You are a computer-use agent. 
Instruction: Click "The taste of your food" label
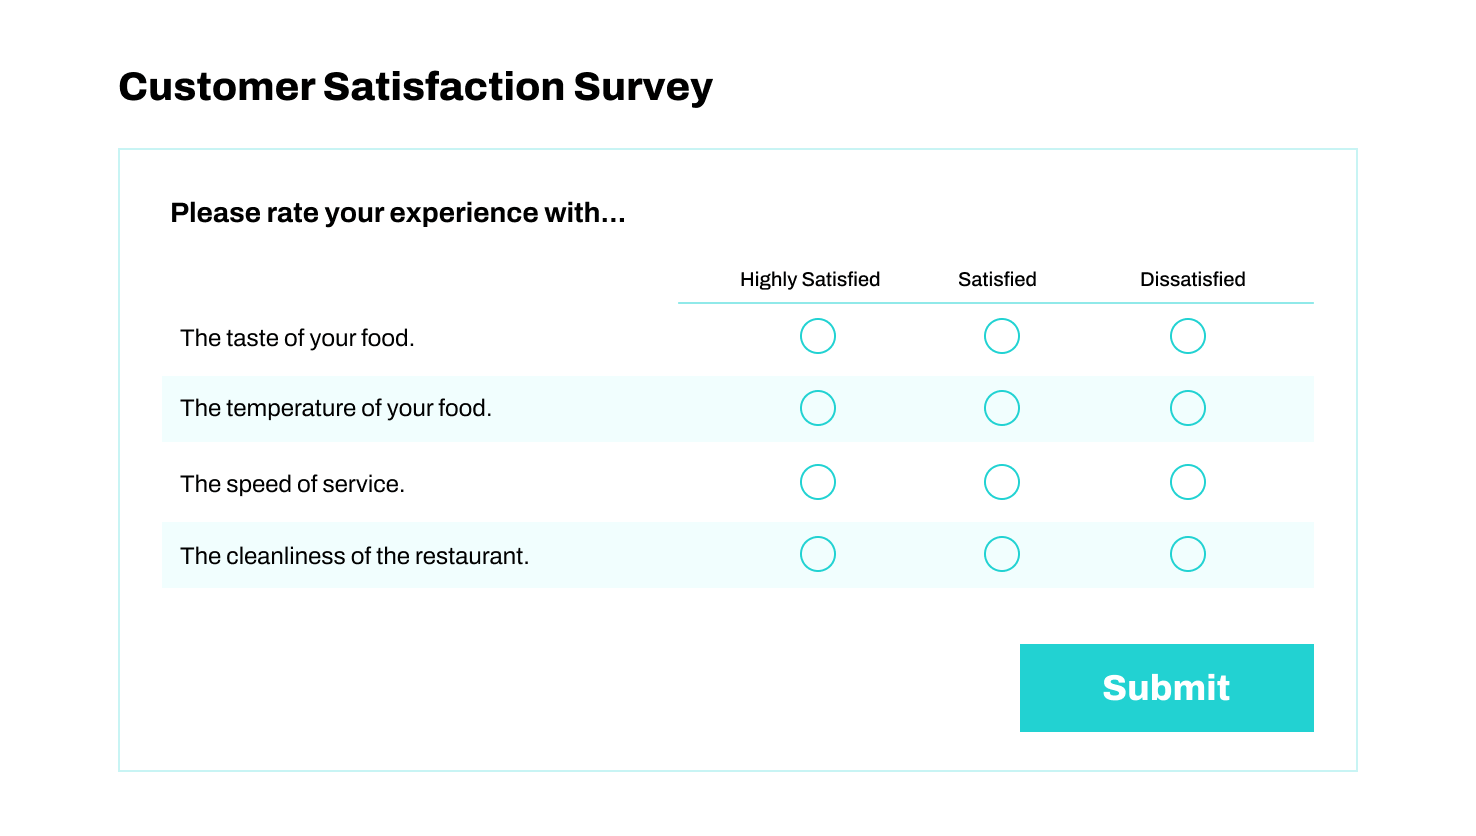coord(297,338)
